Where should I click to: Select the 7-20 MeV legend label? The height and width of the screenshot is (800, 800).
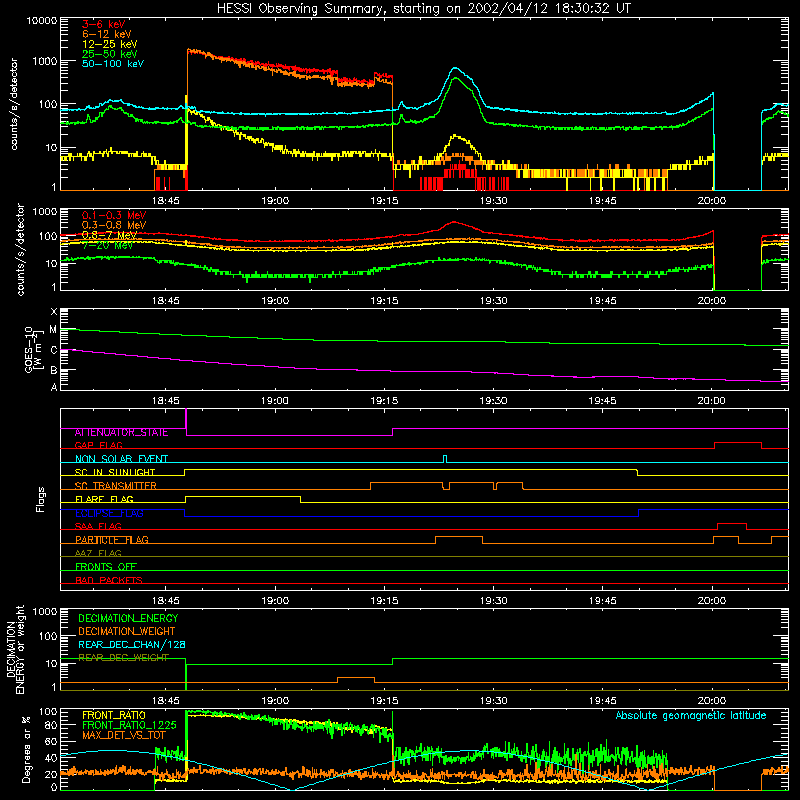point(107,245)
